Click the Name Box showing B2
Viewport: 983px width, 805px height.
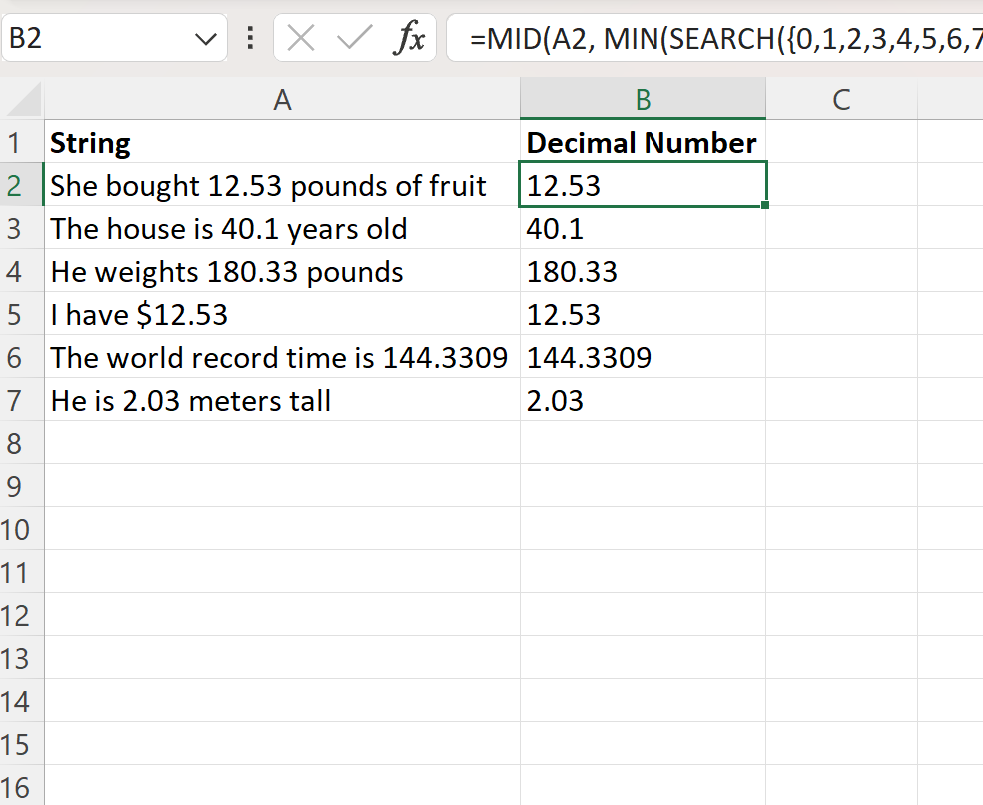(100, 37)
